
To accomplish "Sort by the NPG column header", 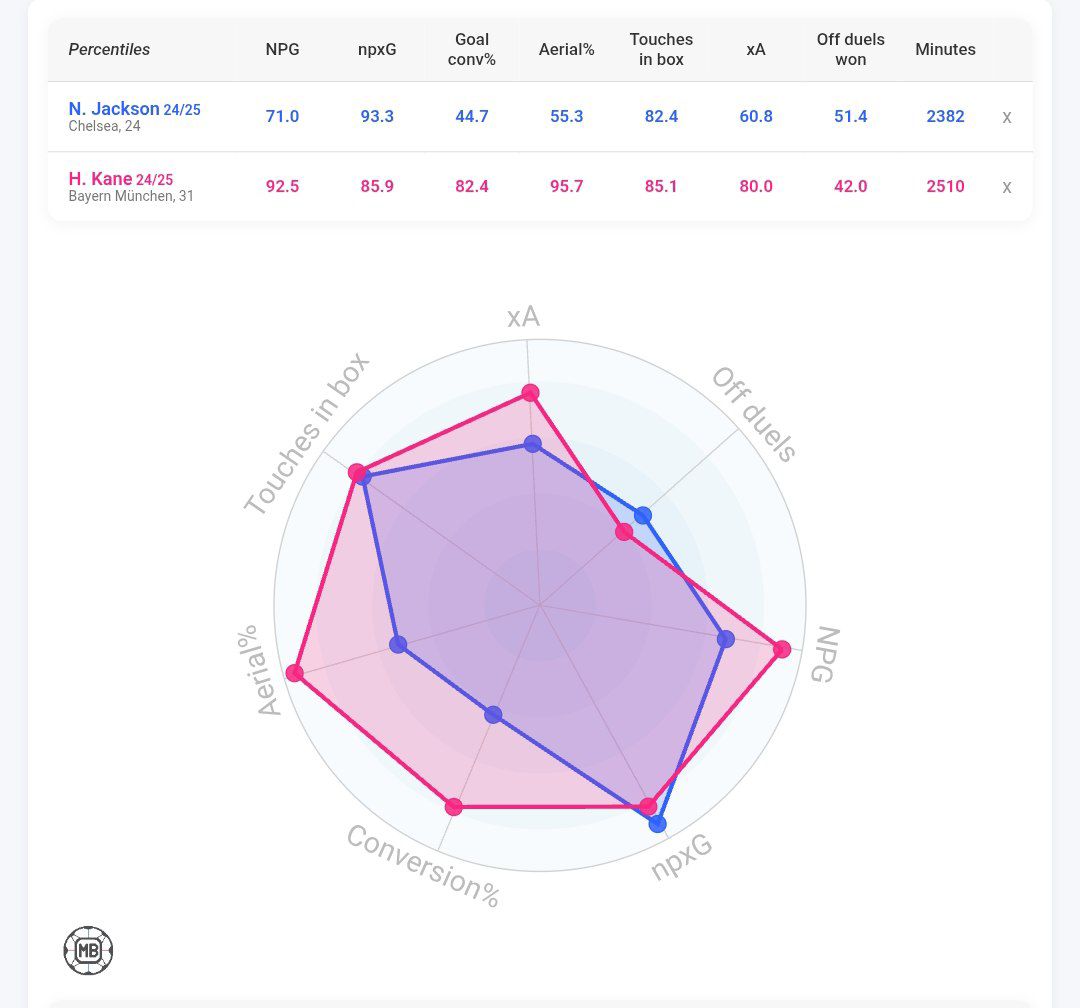I will point(282,49).
